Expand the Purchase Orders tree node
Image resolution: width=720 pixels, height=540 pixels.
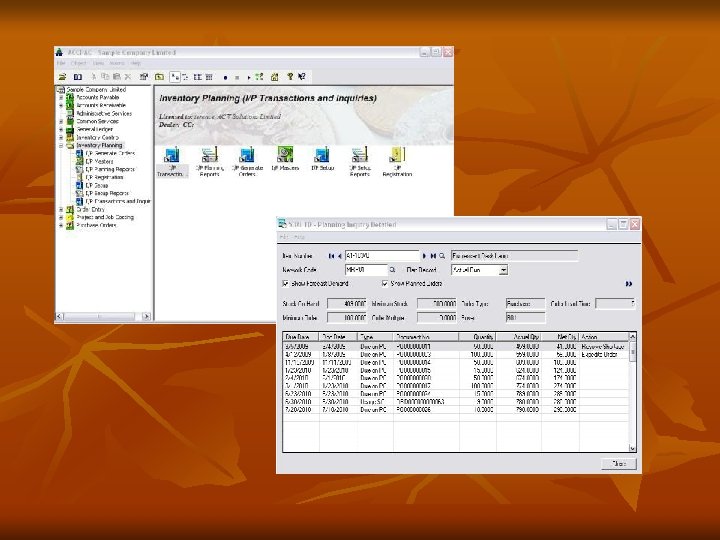(61, 225)
